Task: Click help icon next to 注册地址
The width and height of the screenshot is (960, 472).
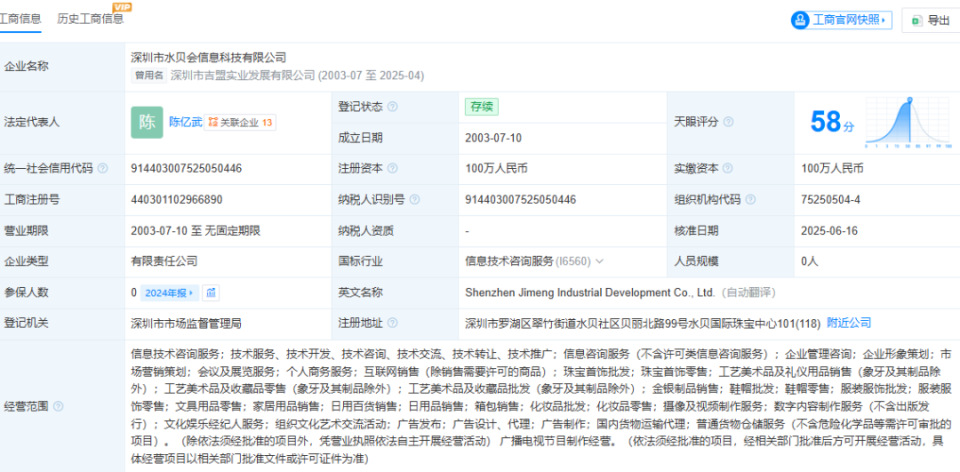Action: point(392,323)
